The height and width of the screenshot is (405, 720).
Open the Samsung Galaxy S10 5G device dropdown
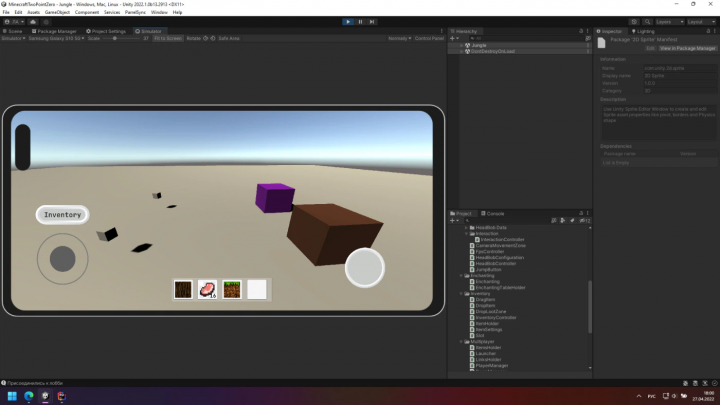(x=56, y=39)
